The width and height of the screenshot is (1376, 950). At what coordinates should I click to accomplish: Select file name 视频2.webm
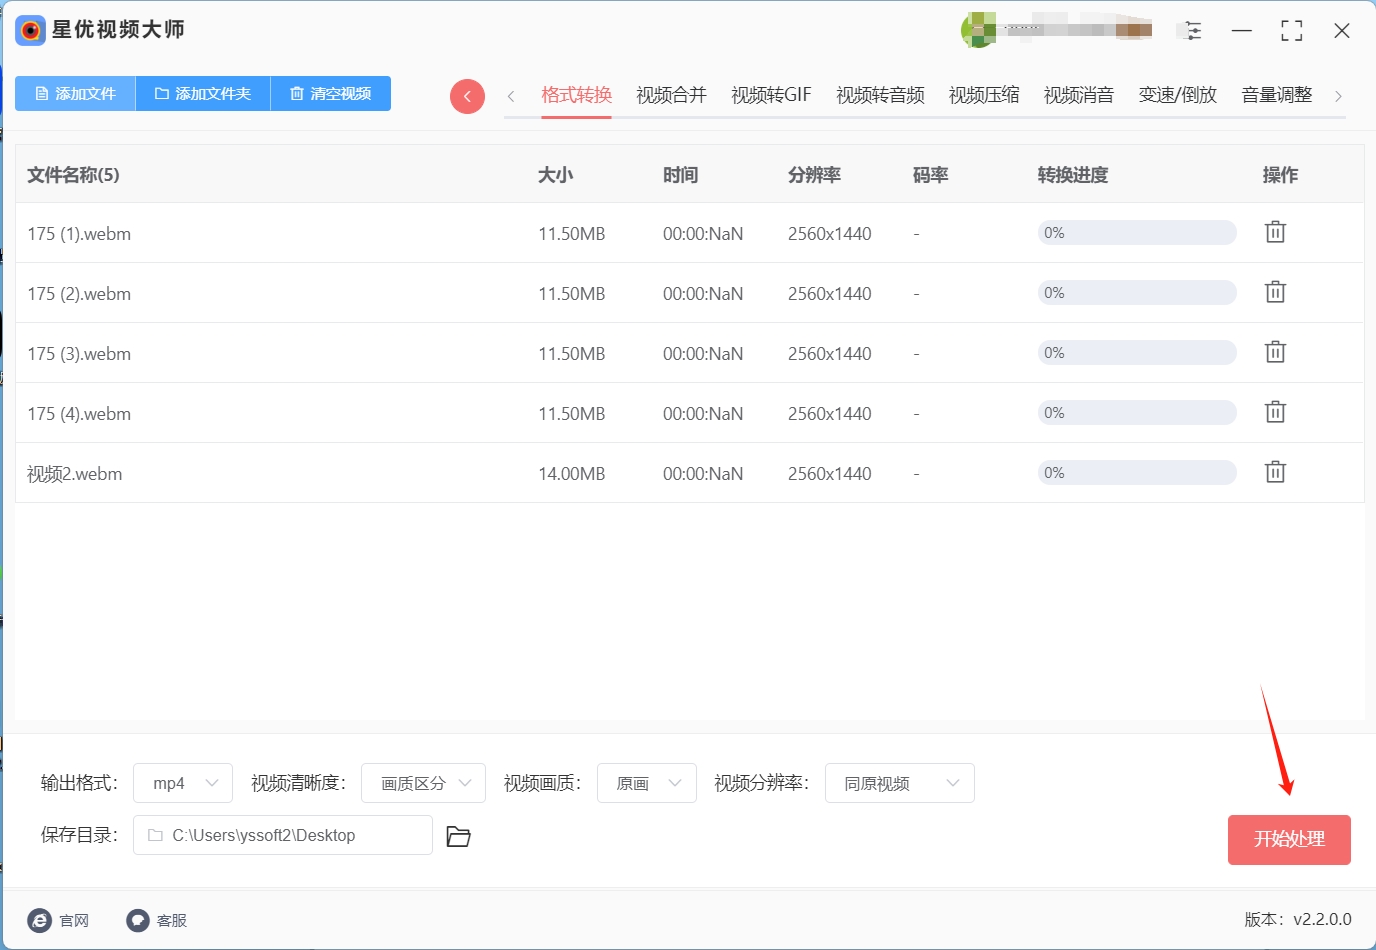pyautogui.click(x=75, y=474)
